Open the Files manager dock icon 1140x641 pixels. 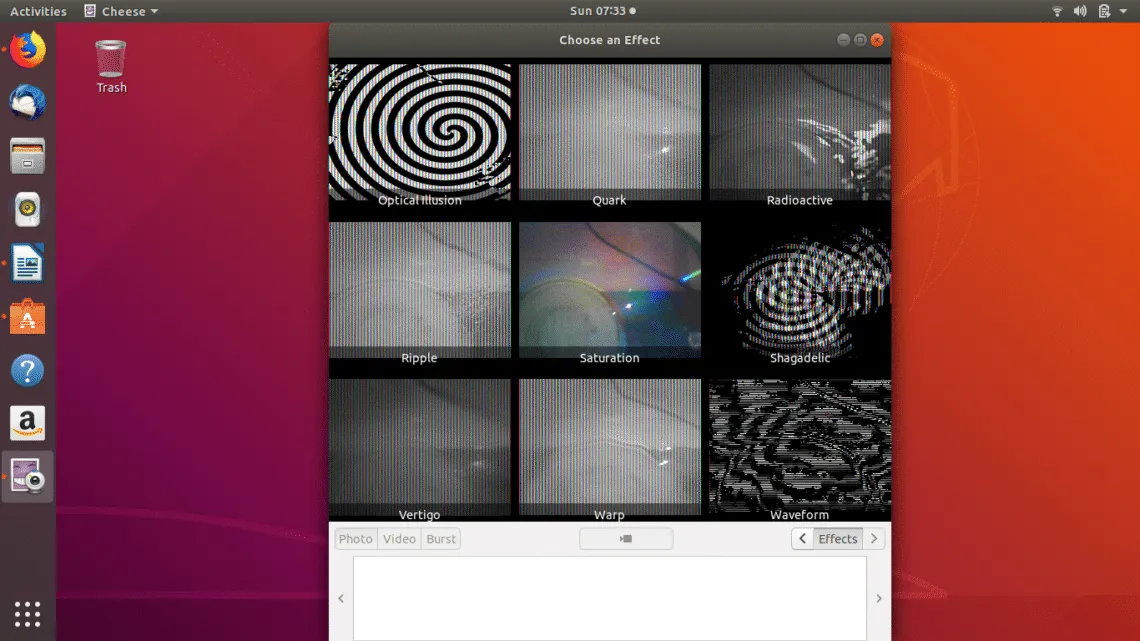click(x=28, y=157)
